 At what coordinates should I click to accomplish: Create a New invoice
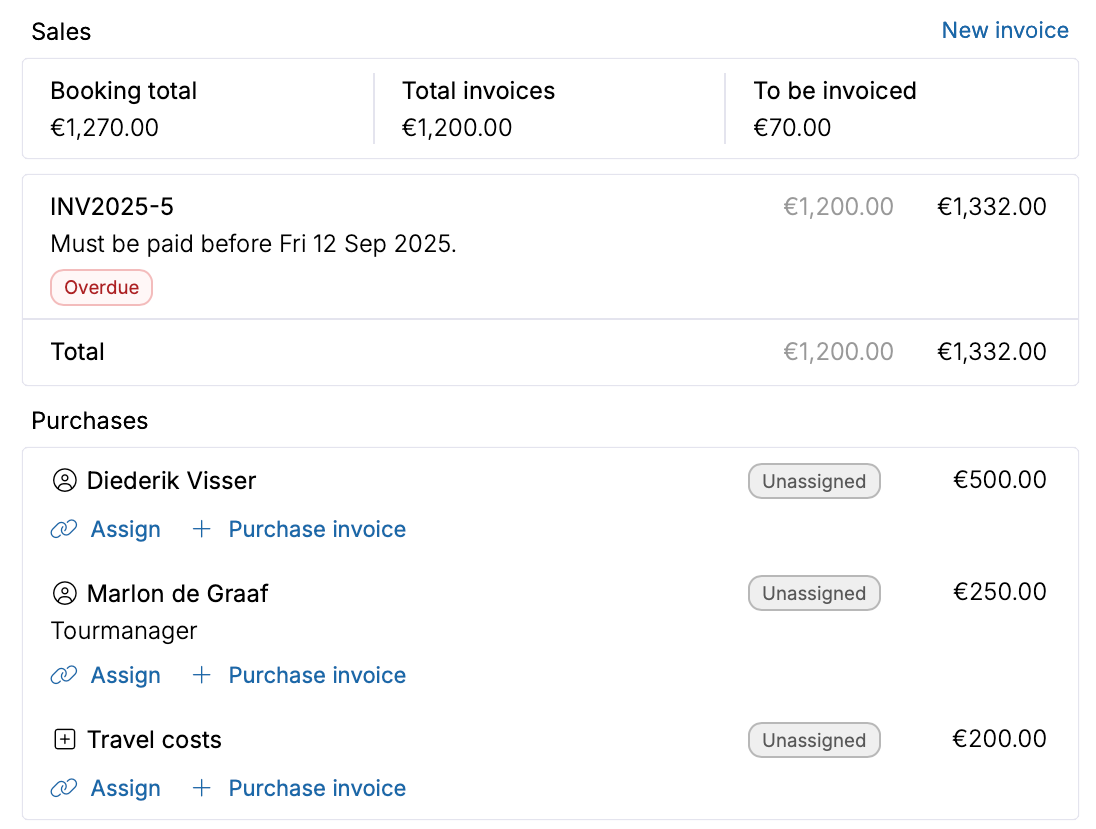pos(1005,31)
